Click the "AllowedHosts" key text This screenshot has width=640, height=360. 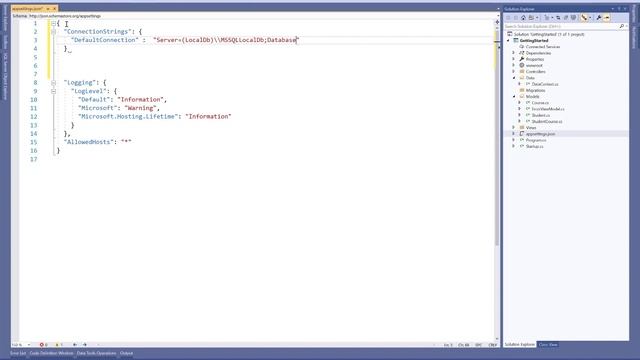click(88, 142)
